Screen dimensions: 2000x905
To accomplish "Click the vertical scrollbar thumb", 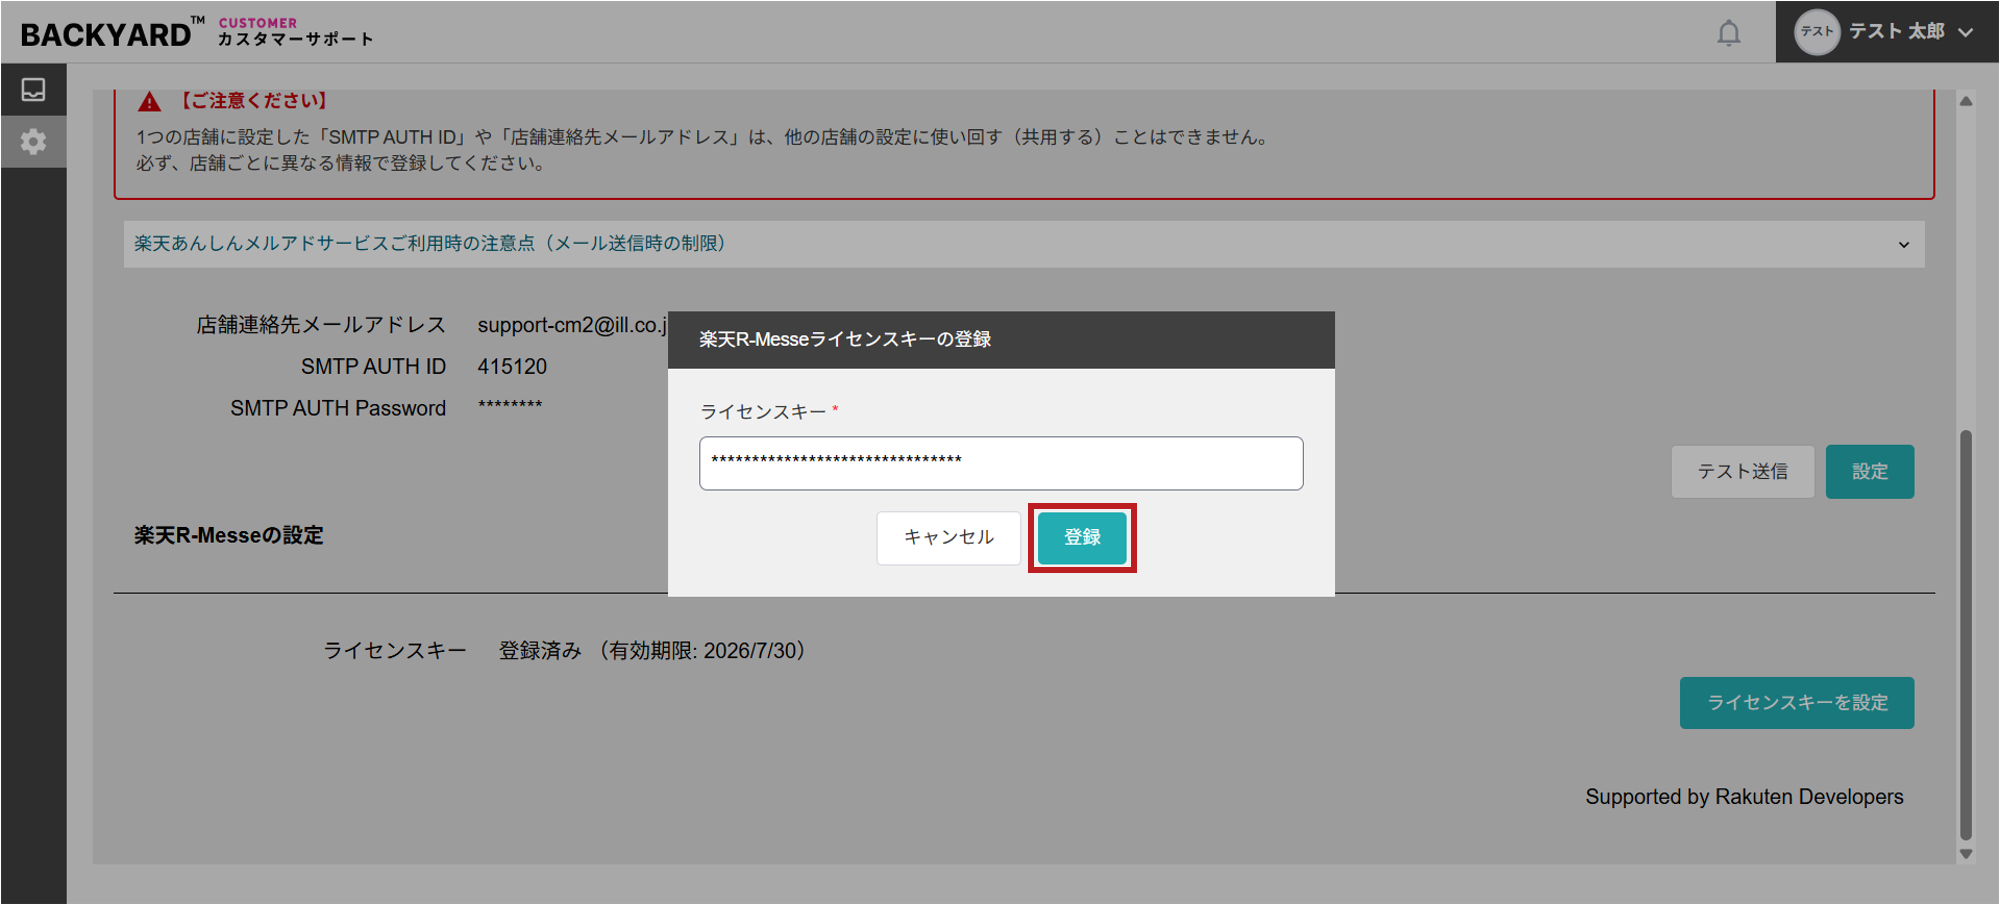I will pos(1966,635).
